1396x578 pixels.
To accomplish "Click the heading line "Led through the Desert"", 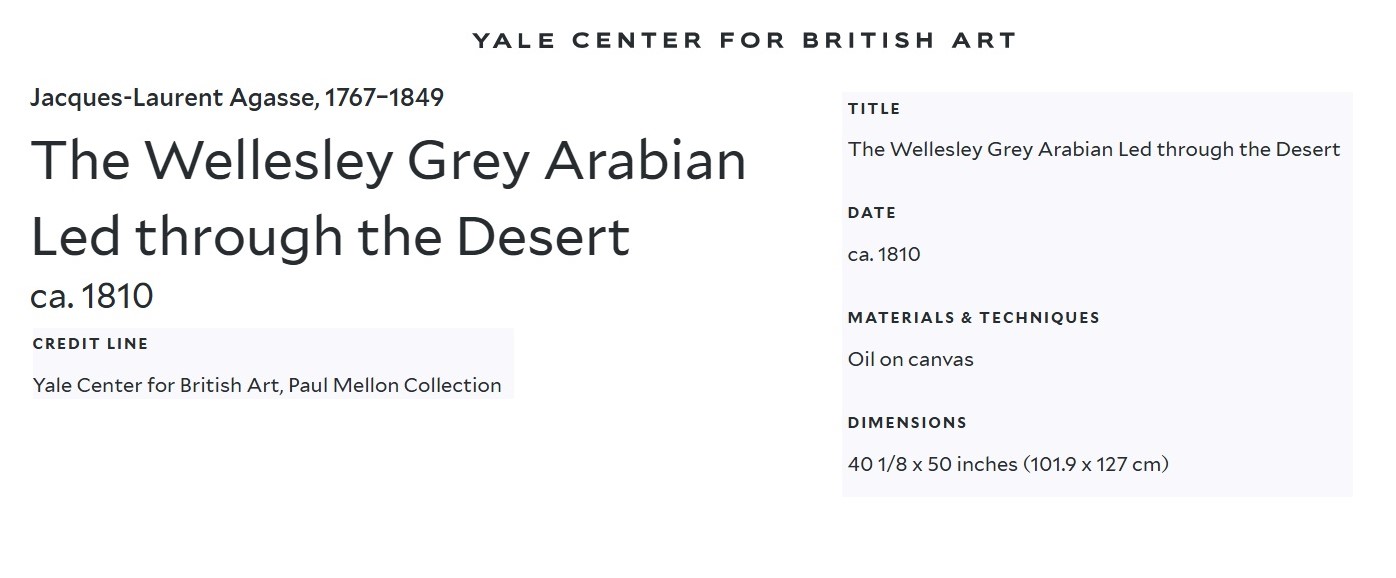I will [330, 236].
